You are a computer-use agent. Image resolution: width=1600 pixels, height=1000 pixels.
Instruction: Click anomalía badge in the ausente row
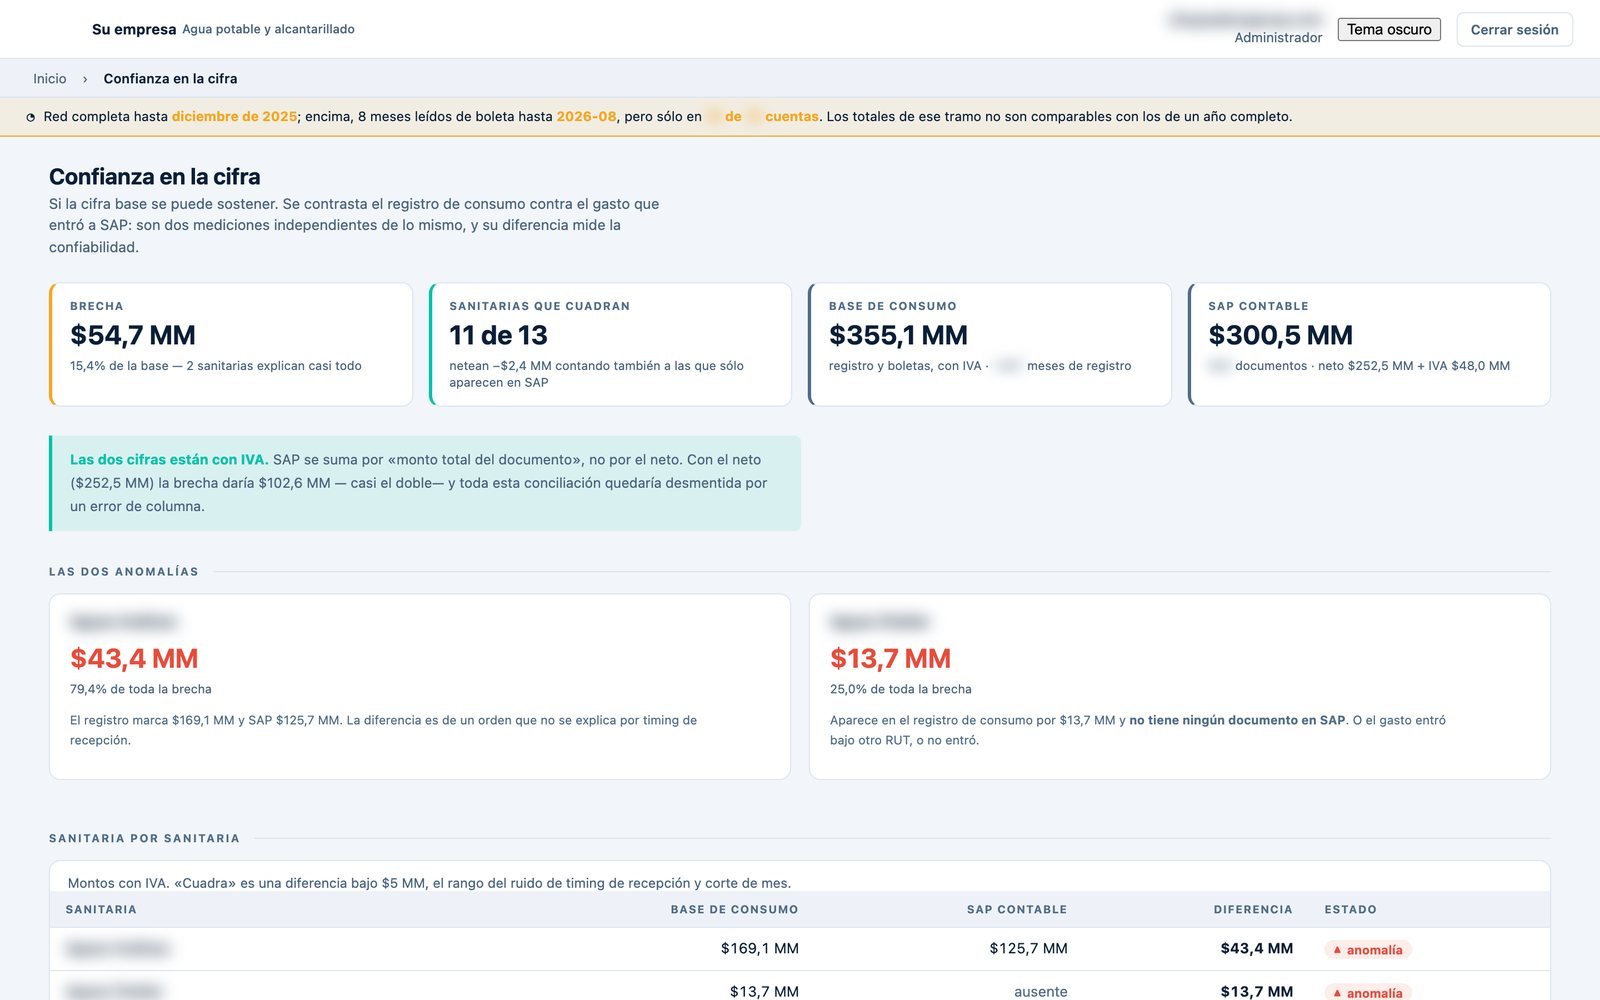[1368, 992]
